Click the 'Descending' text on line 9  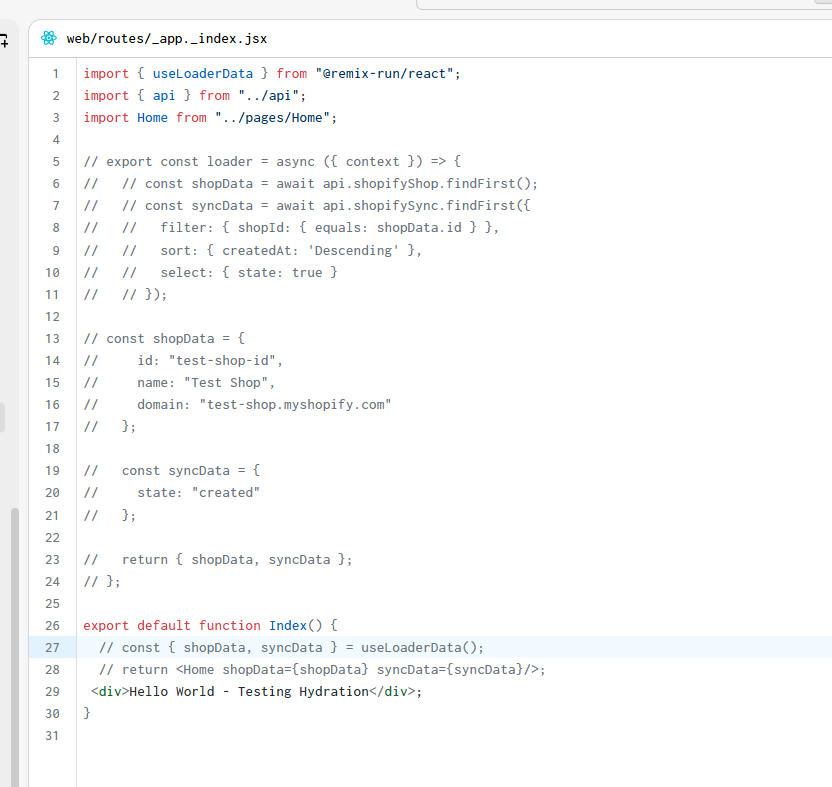coord(353,250)
